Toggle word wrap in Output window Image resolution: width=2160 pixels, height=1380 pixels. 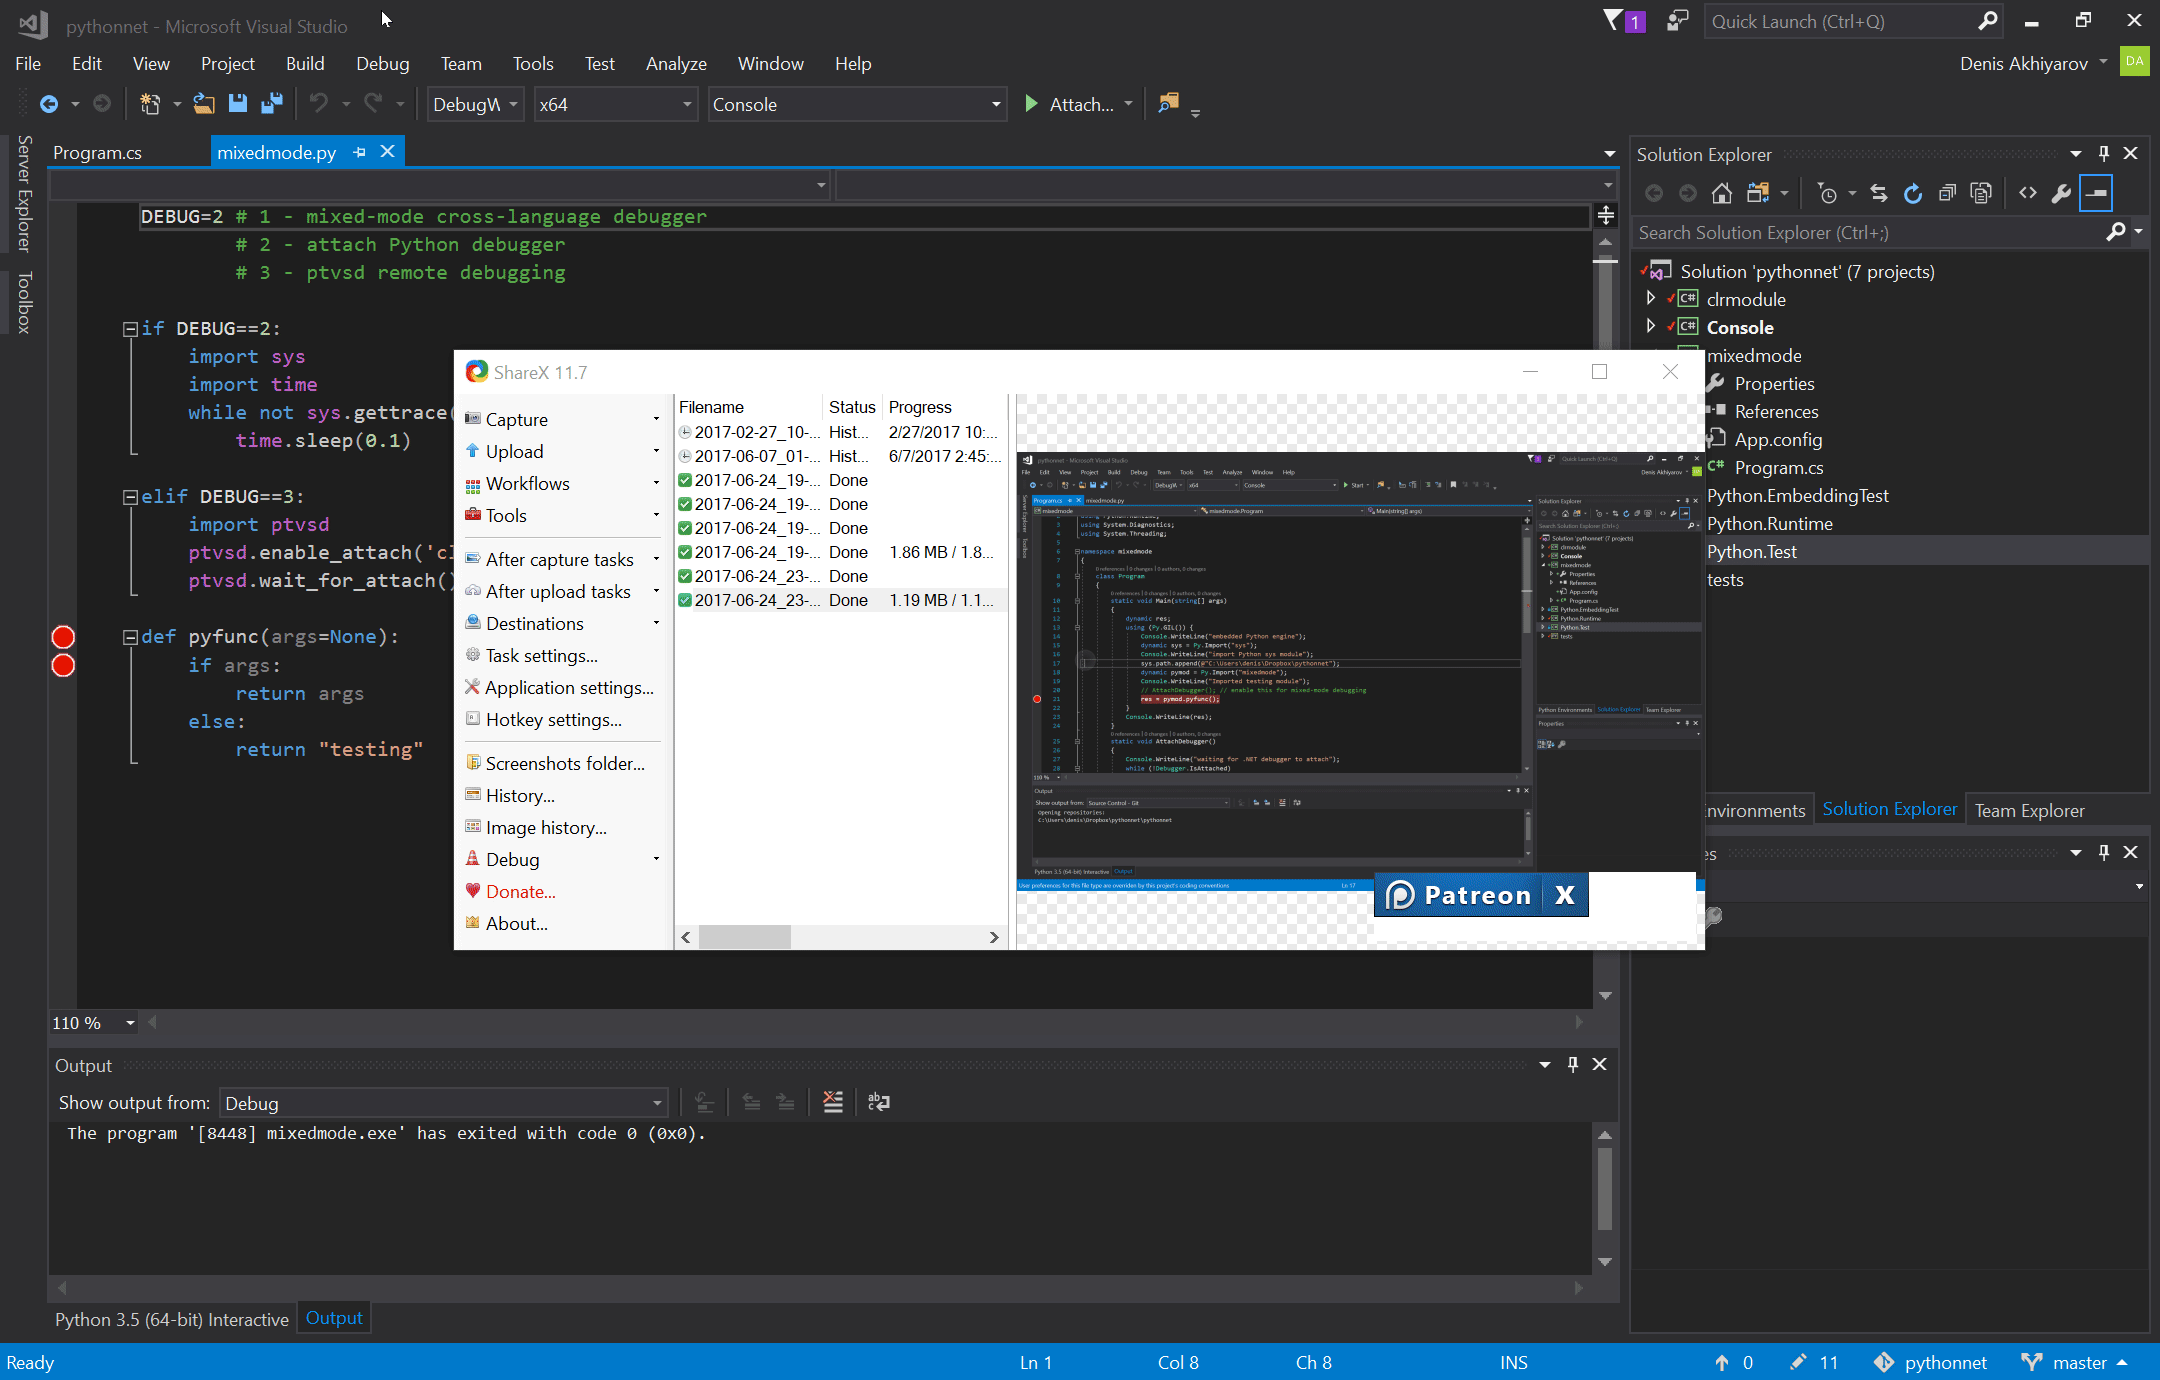[878, 1102]
